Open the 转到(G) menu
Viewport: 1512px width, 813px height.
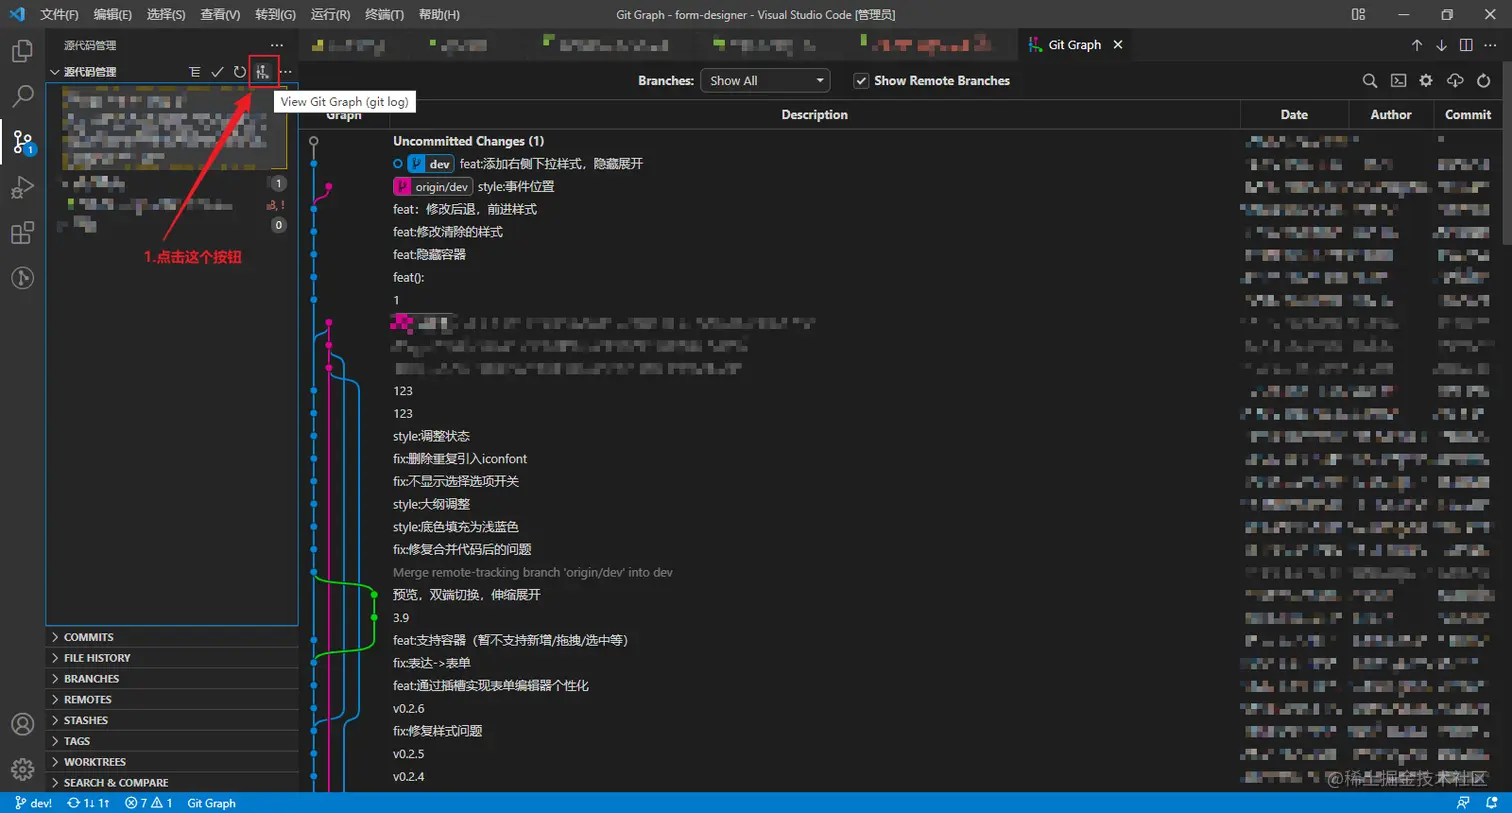(x=275, y=15)
